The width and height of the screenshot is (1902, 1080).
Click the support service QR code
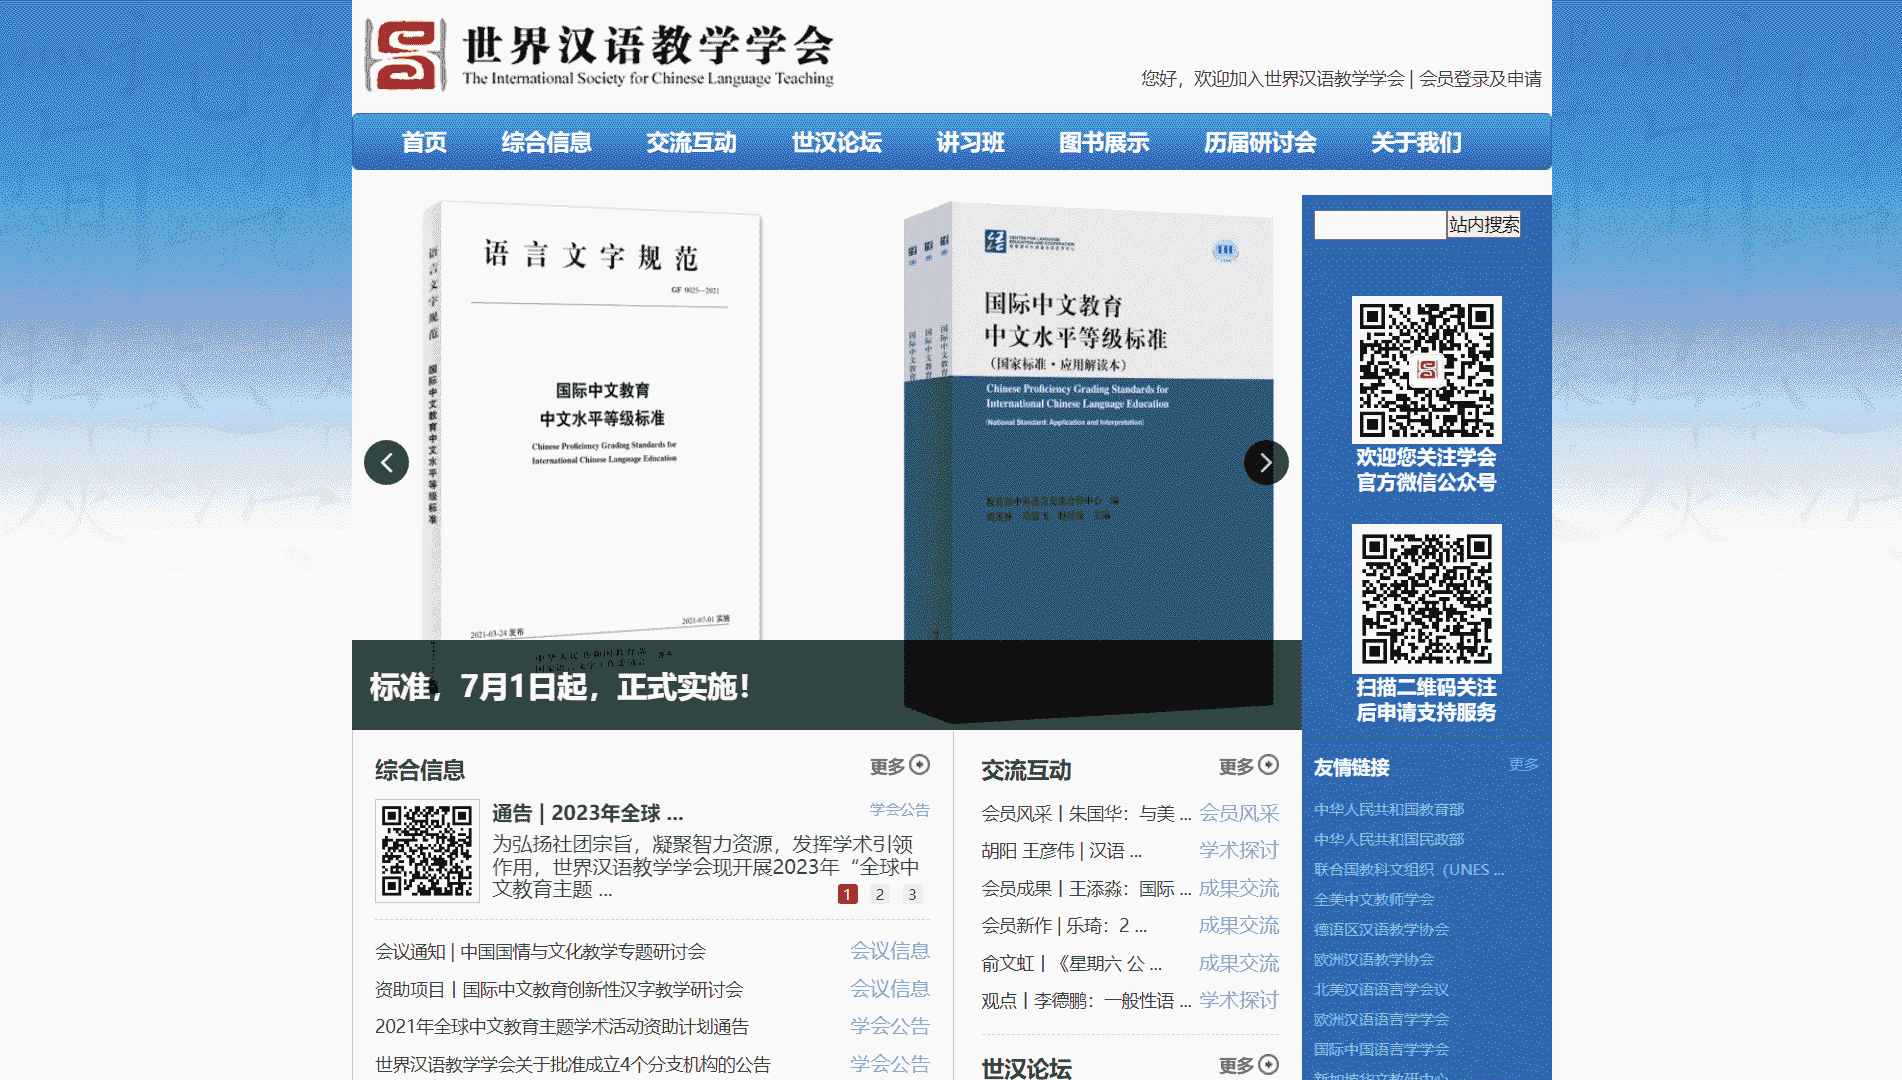pos(1427,598)
